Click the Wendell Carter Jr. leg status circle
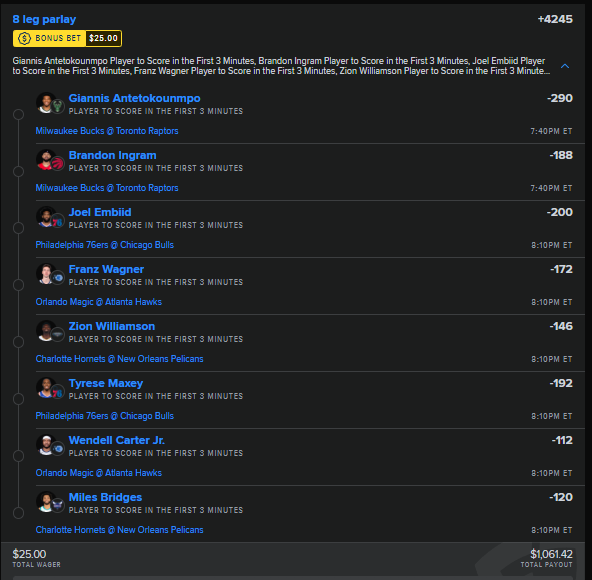 click(18, 456)
